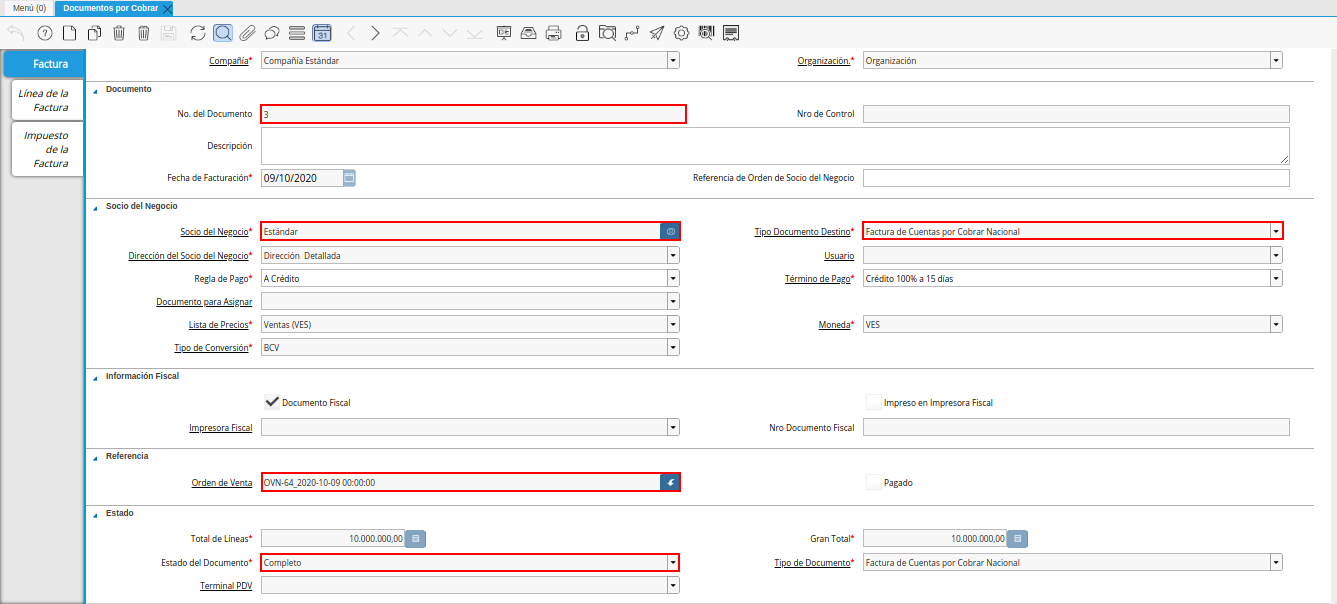Toggle the Documento Fiscal checkbox
Screen dimensions: 1337x604
click(x=271, y=402)
